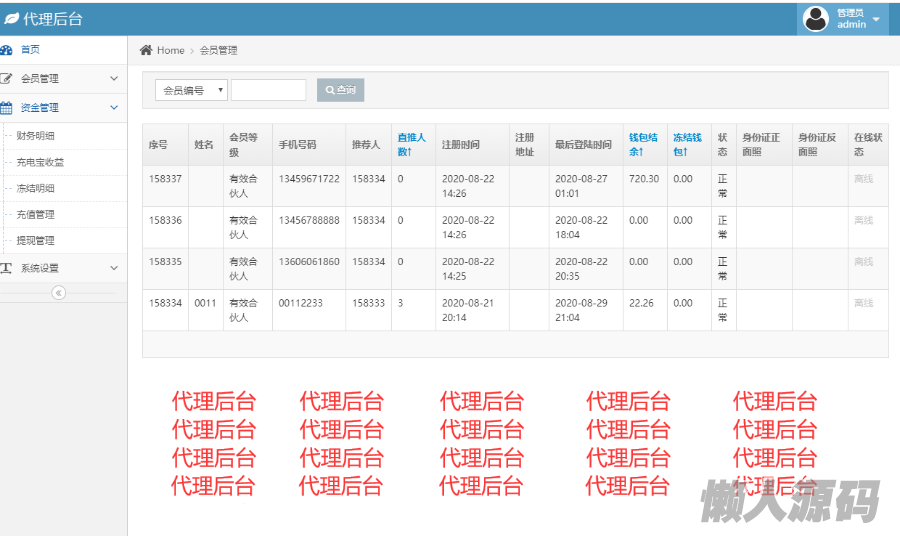Click the search text input field
The height and width of the screenshot is (536, 900).
268,90
